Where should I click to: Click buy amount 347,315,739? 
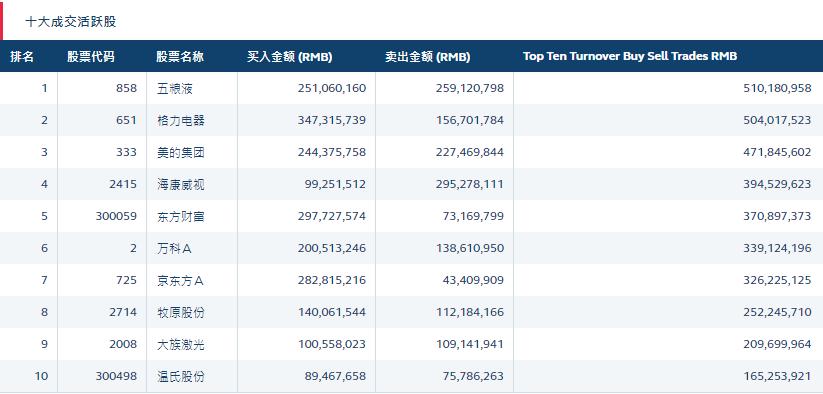tap(332, 120)
